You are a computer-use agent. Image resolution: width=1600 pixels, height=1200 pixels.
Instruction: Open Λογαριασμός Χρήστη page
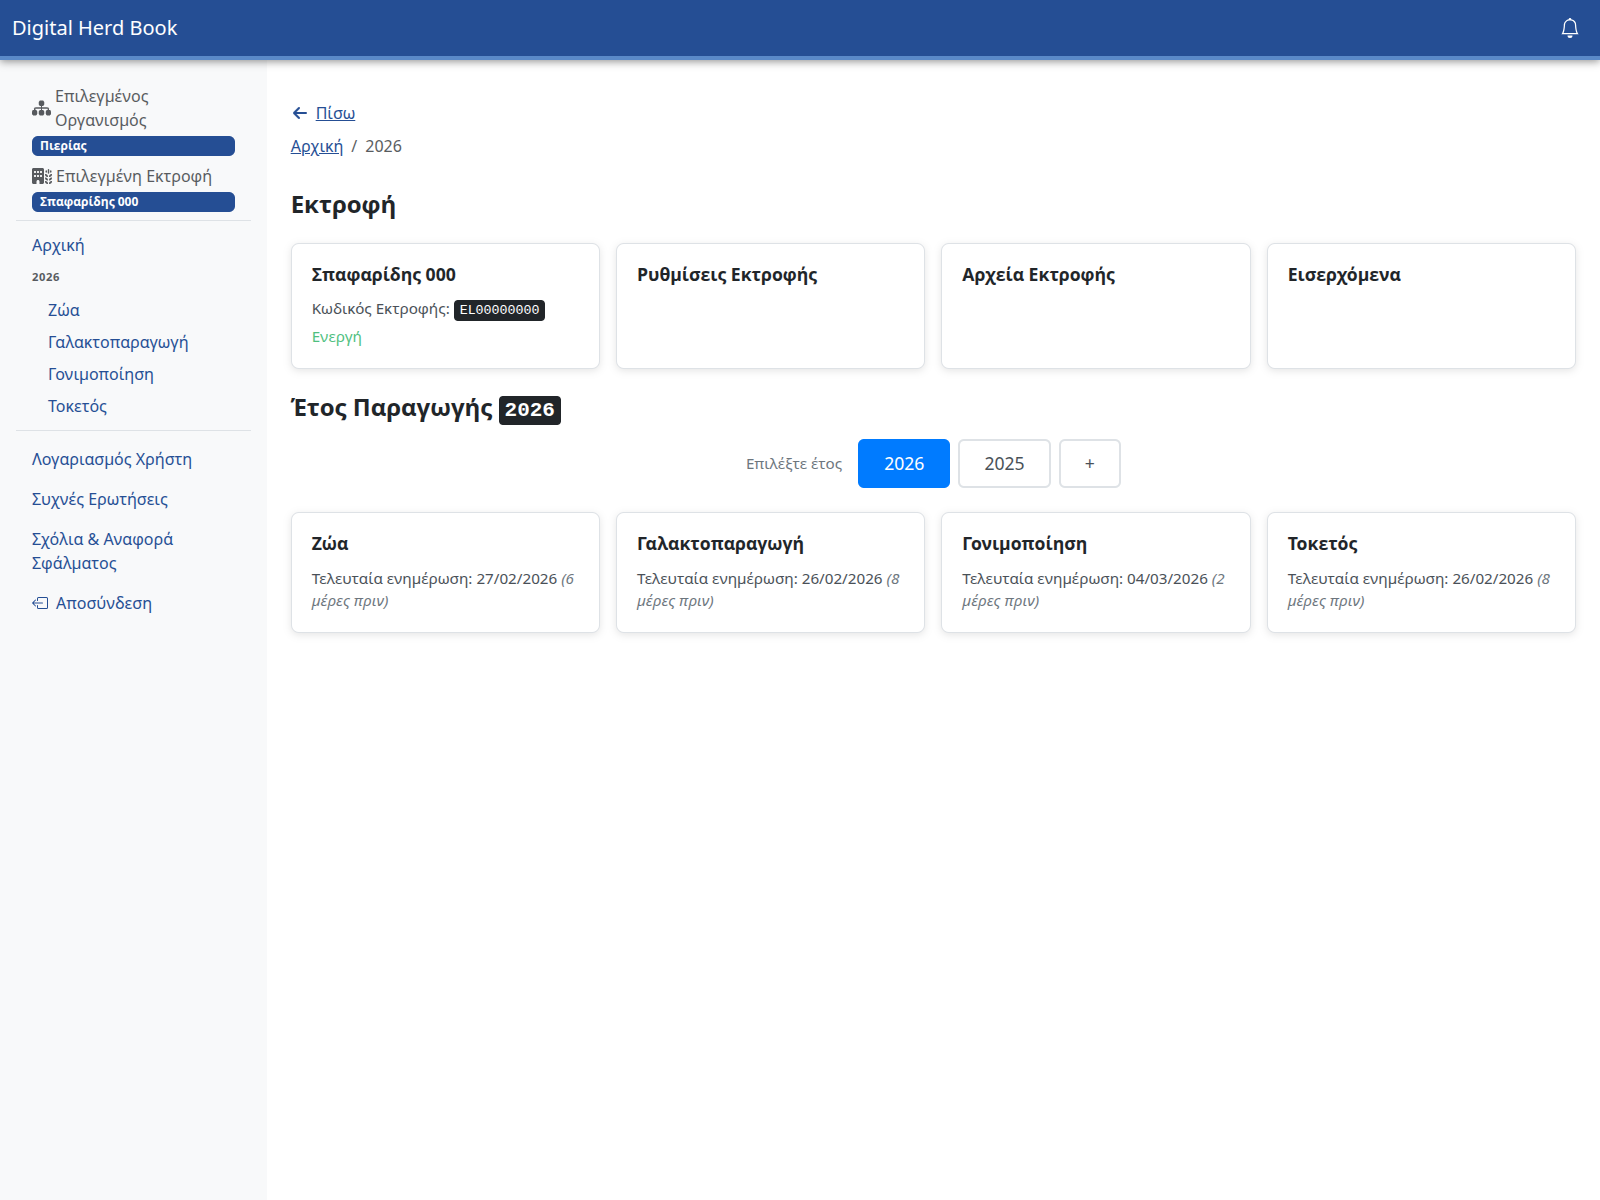pos(112,459)
